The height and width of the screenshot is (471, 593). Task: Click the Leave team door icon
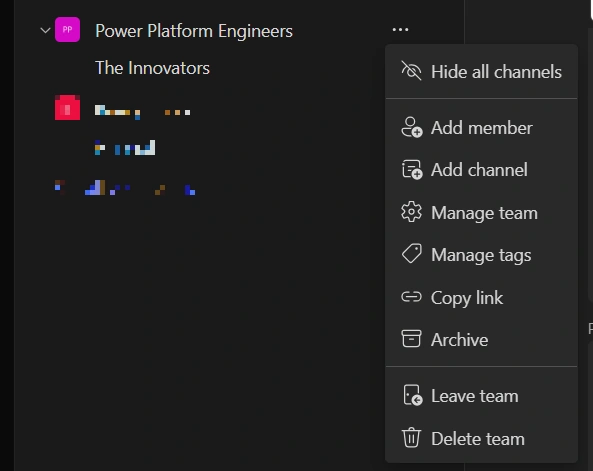(x=412, y=395)
